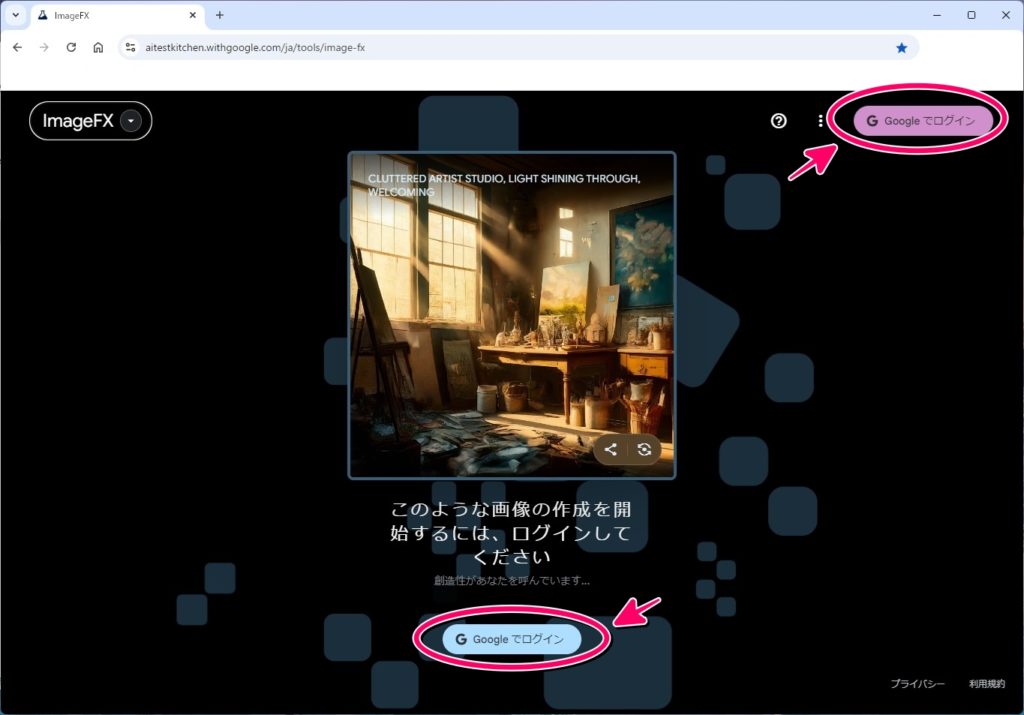Click the top-right Google でログイン button
1024x715 pixels.
tap(920, 121)
